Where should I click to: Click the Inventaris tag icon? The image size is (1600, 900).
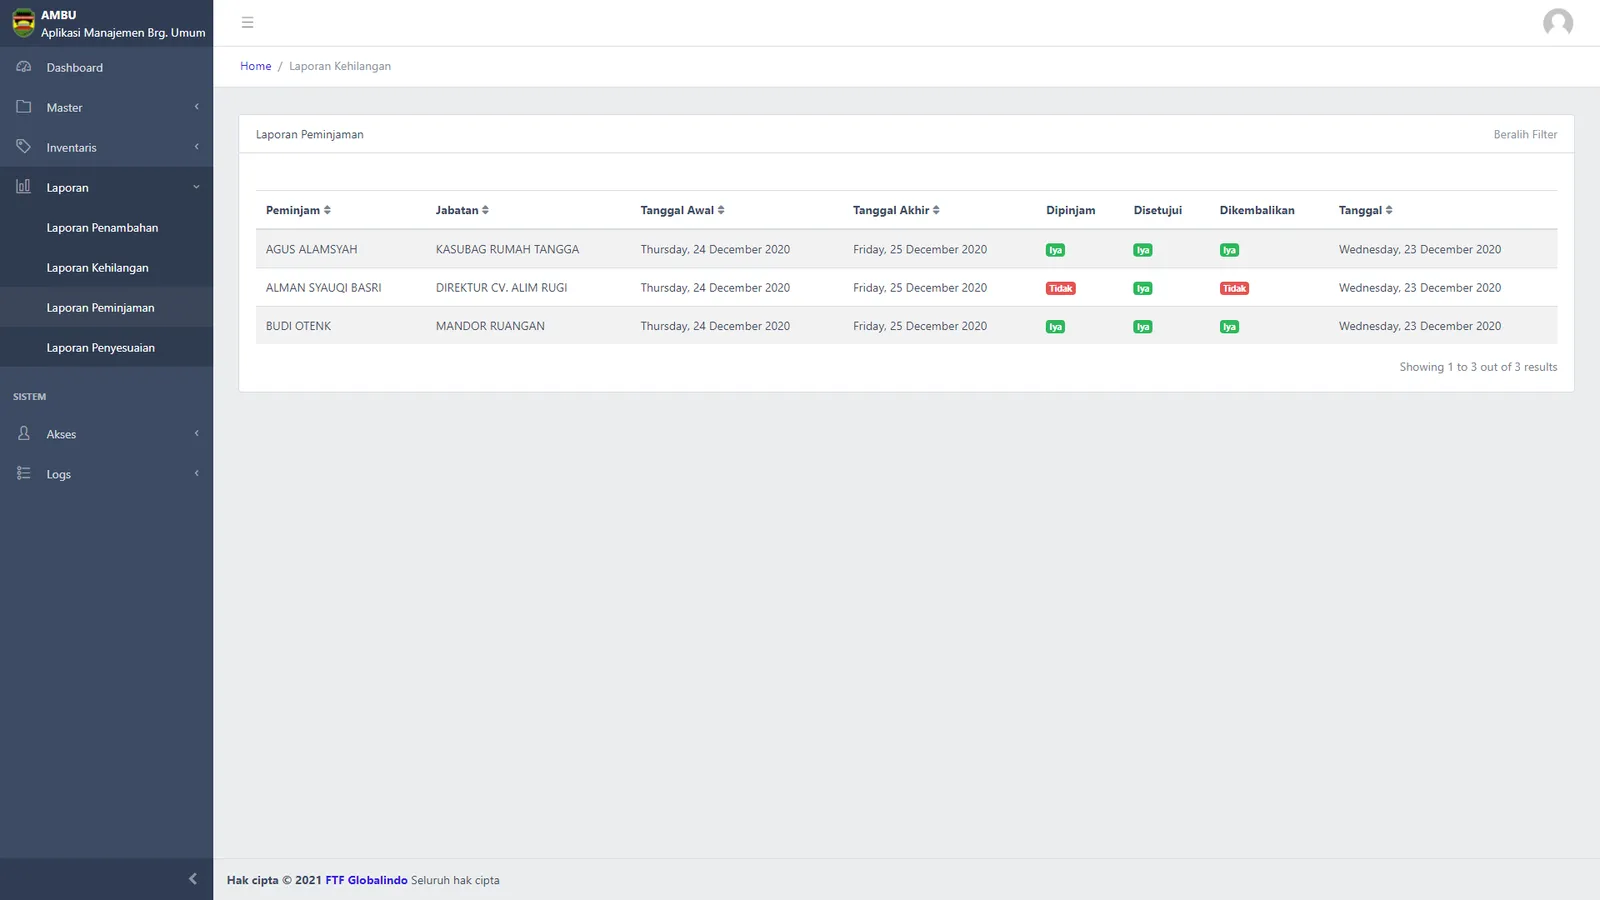tap(24, 147)
